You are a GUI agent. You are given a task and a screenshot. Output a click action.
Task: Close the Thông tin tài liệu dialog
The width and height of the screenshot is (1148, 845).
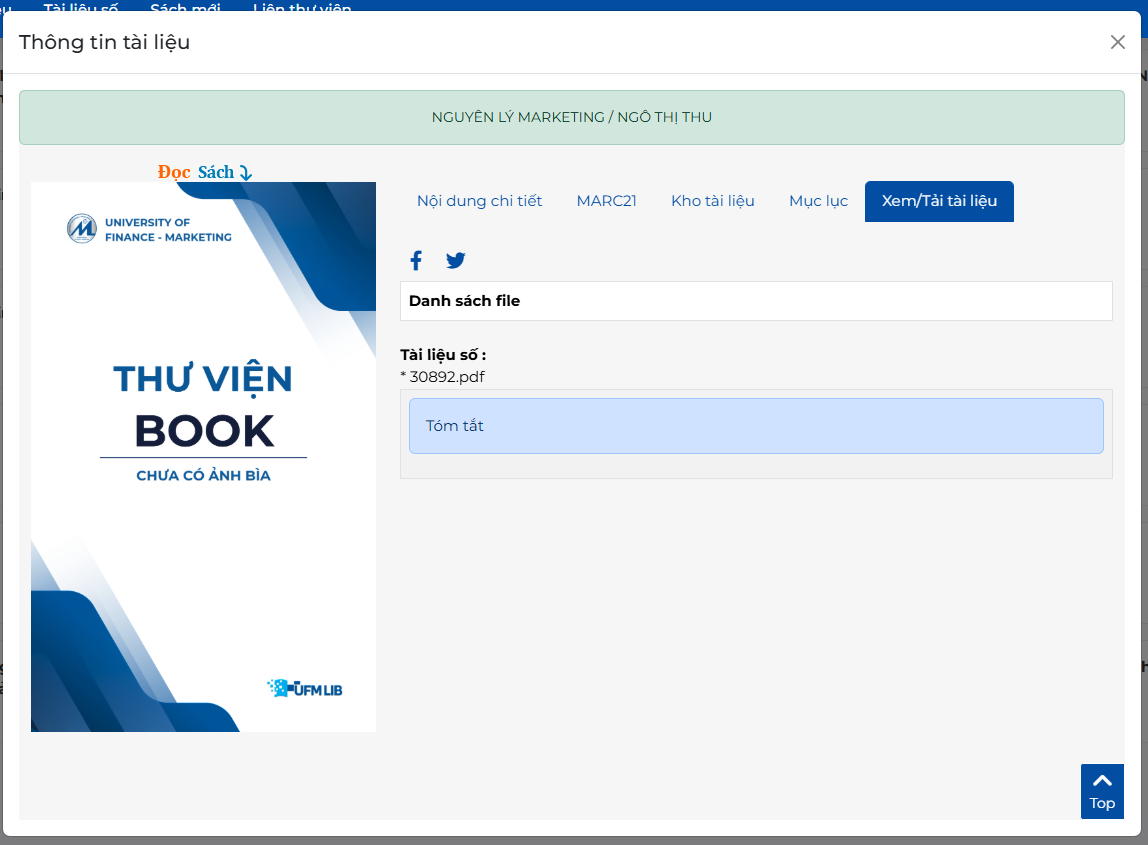click(1117, 42)
